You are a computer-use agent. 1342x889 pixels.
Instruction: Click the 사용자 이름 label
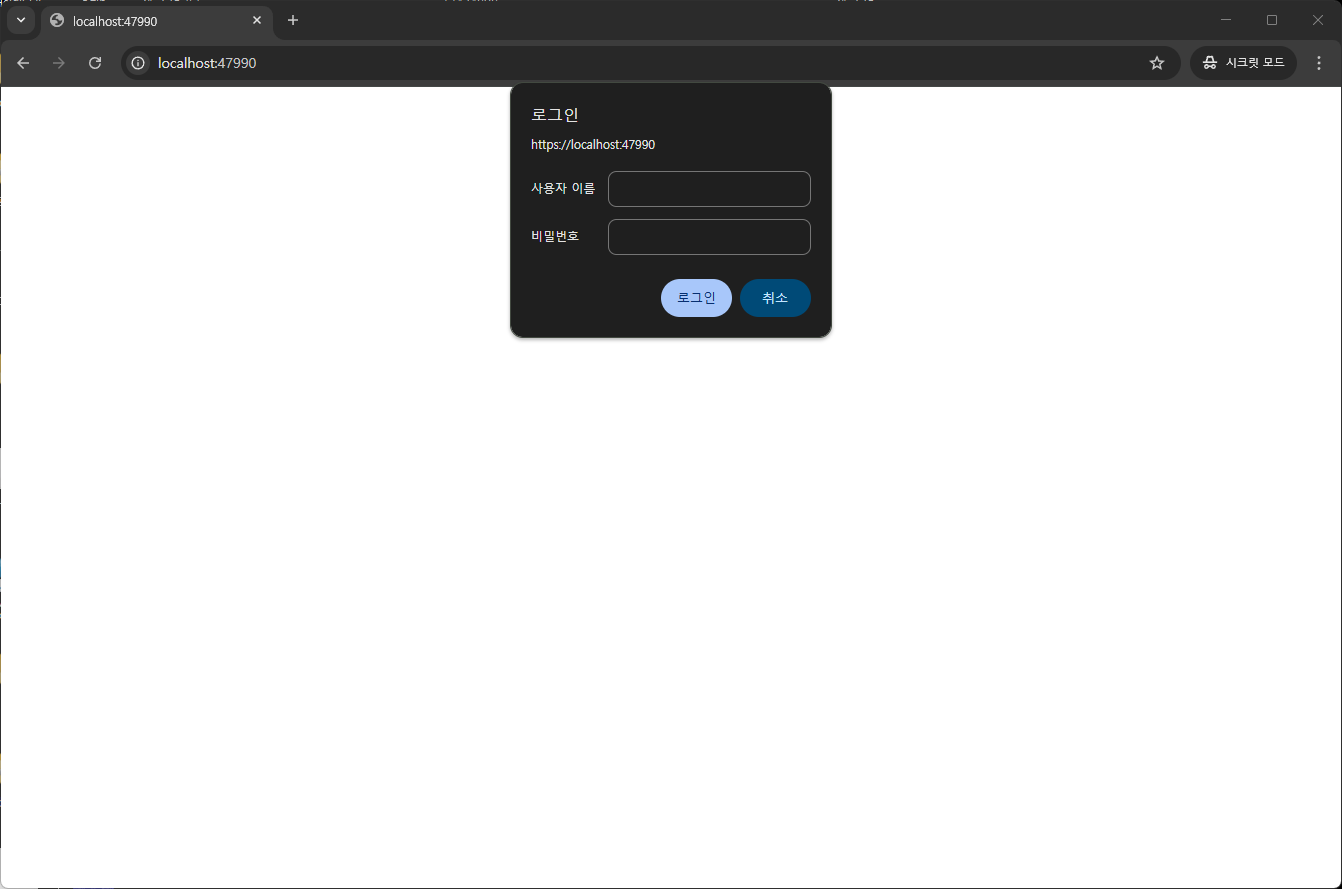563,189
